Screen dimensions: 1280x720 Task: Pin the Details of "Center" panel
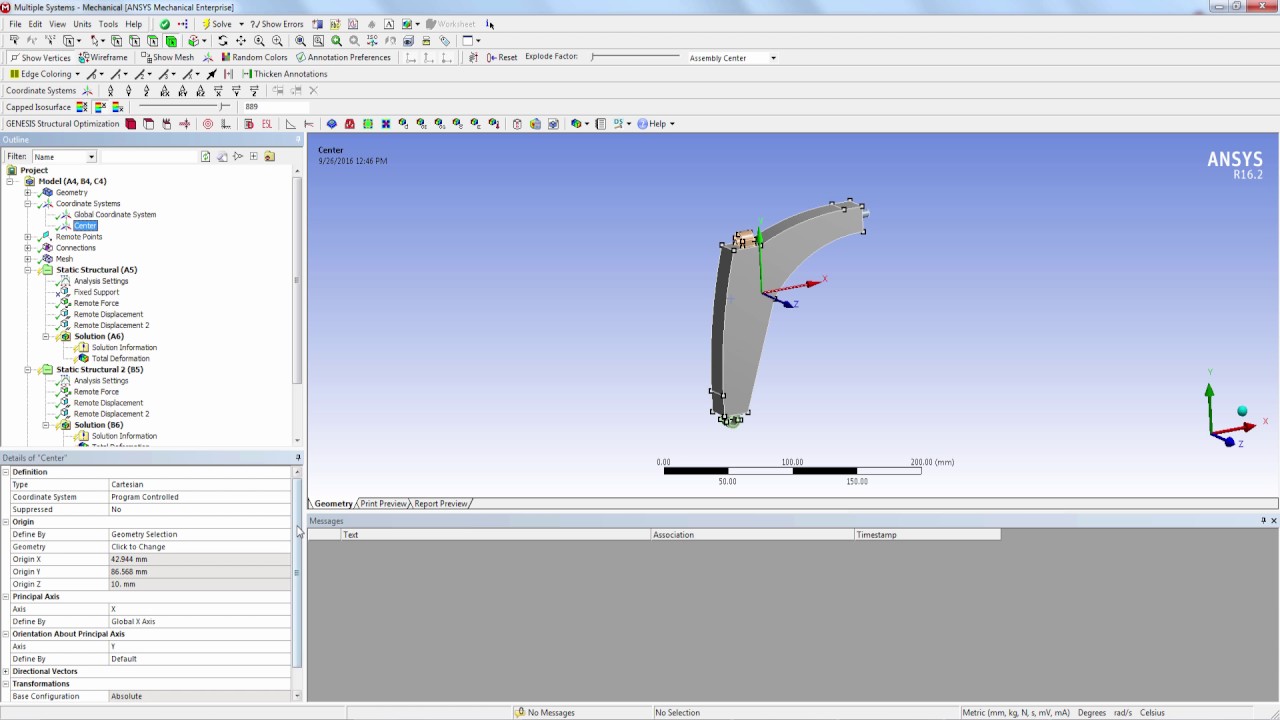297,458
